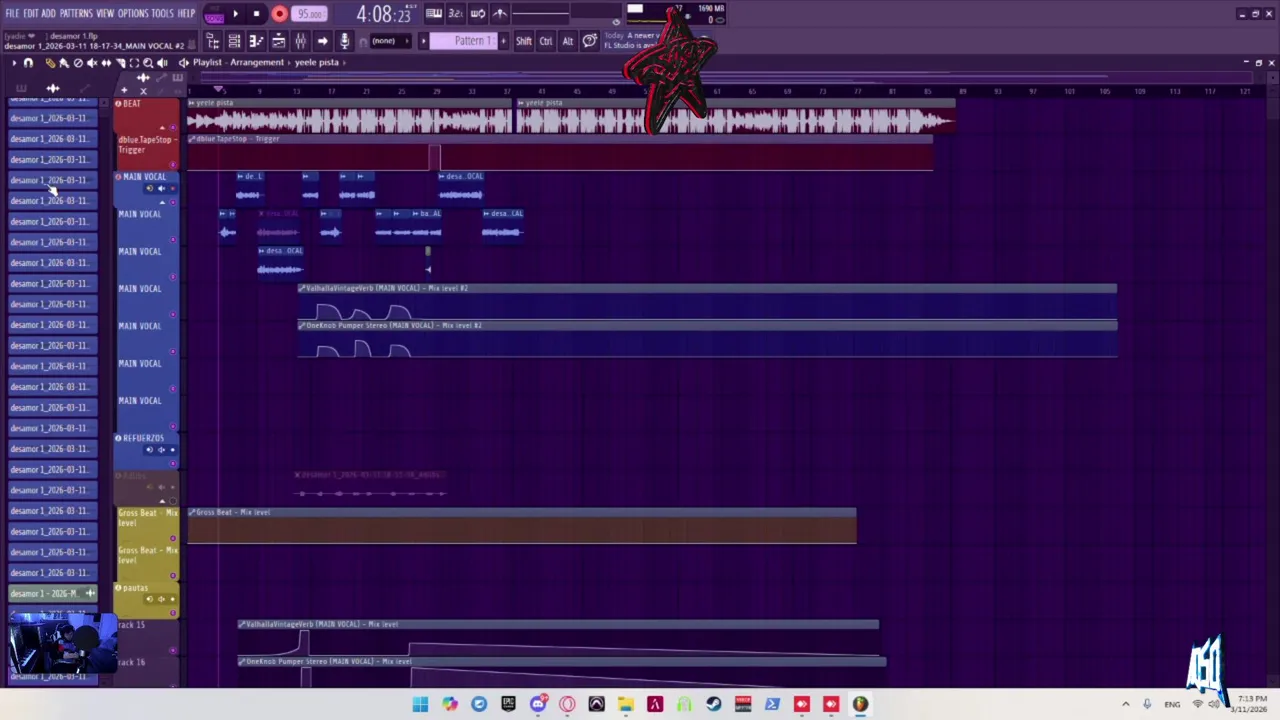This screenshot has height=720, width=1280.
Task: Select the Playback speaker tool
Action: 162,63
